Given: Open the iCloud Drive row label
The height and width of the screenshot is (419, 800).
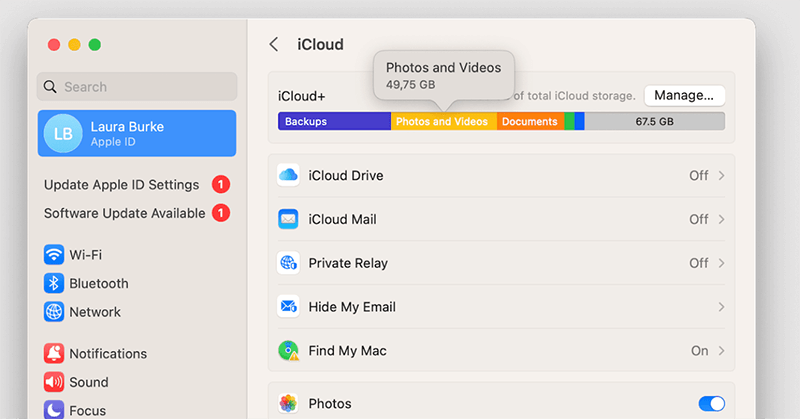Looking at the screenshot, I should (x=346, y=176).
